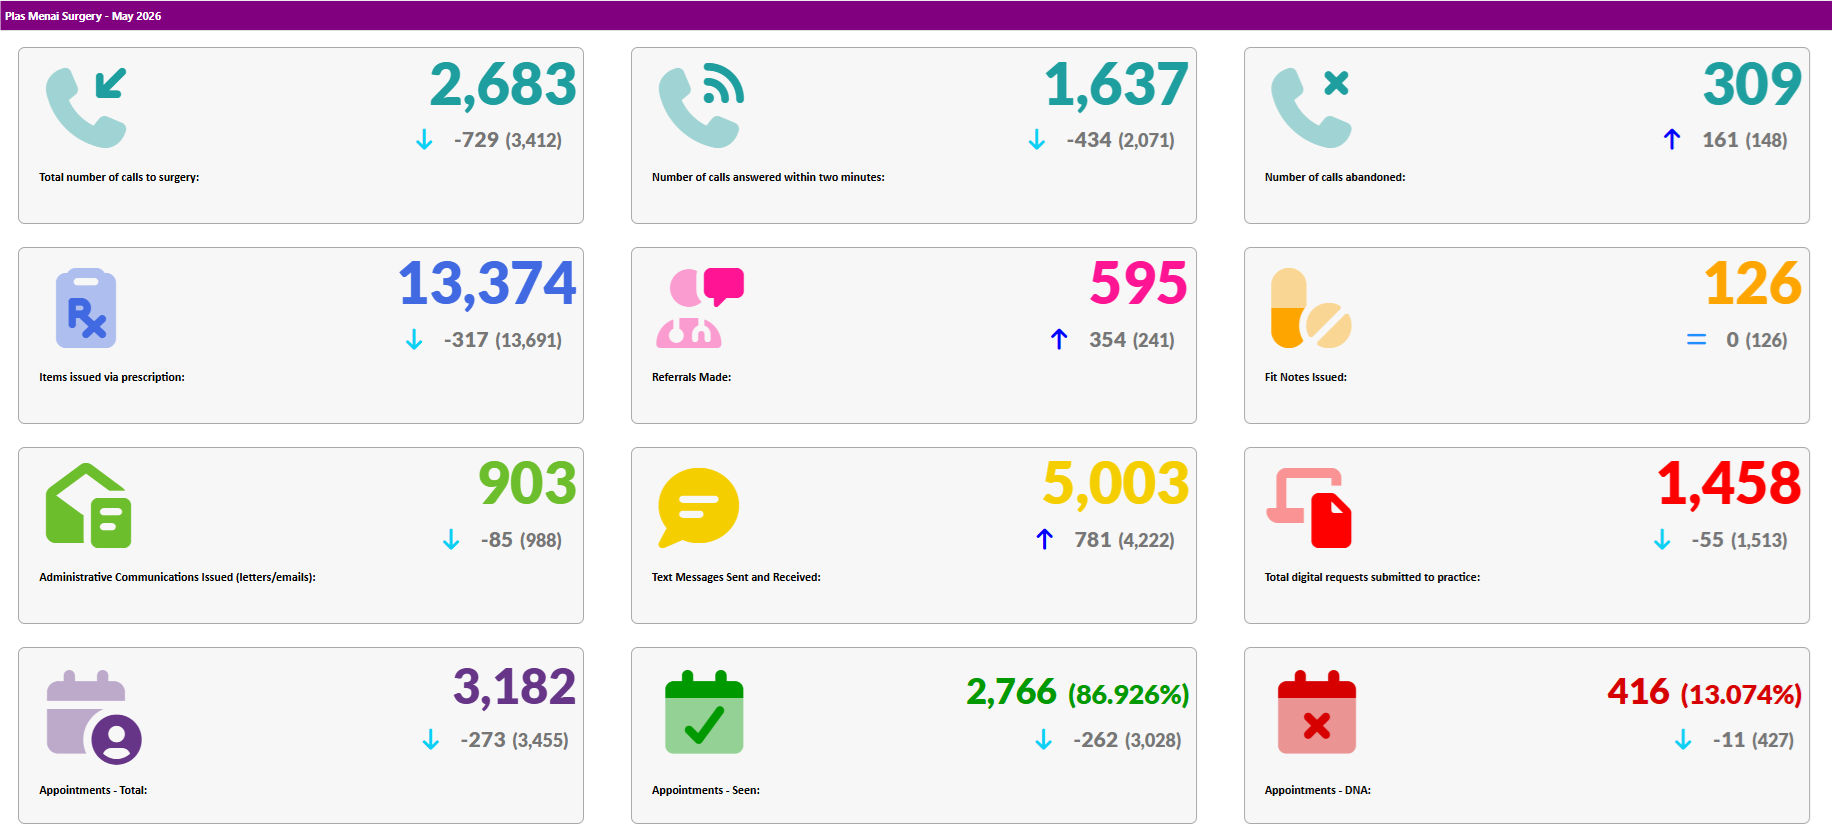Click the 'Appointments - Total:' label
This screenshot has height=830, width=1832.
[x=93, y=791]
